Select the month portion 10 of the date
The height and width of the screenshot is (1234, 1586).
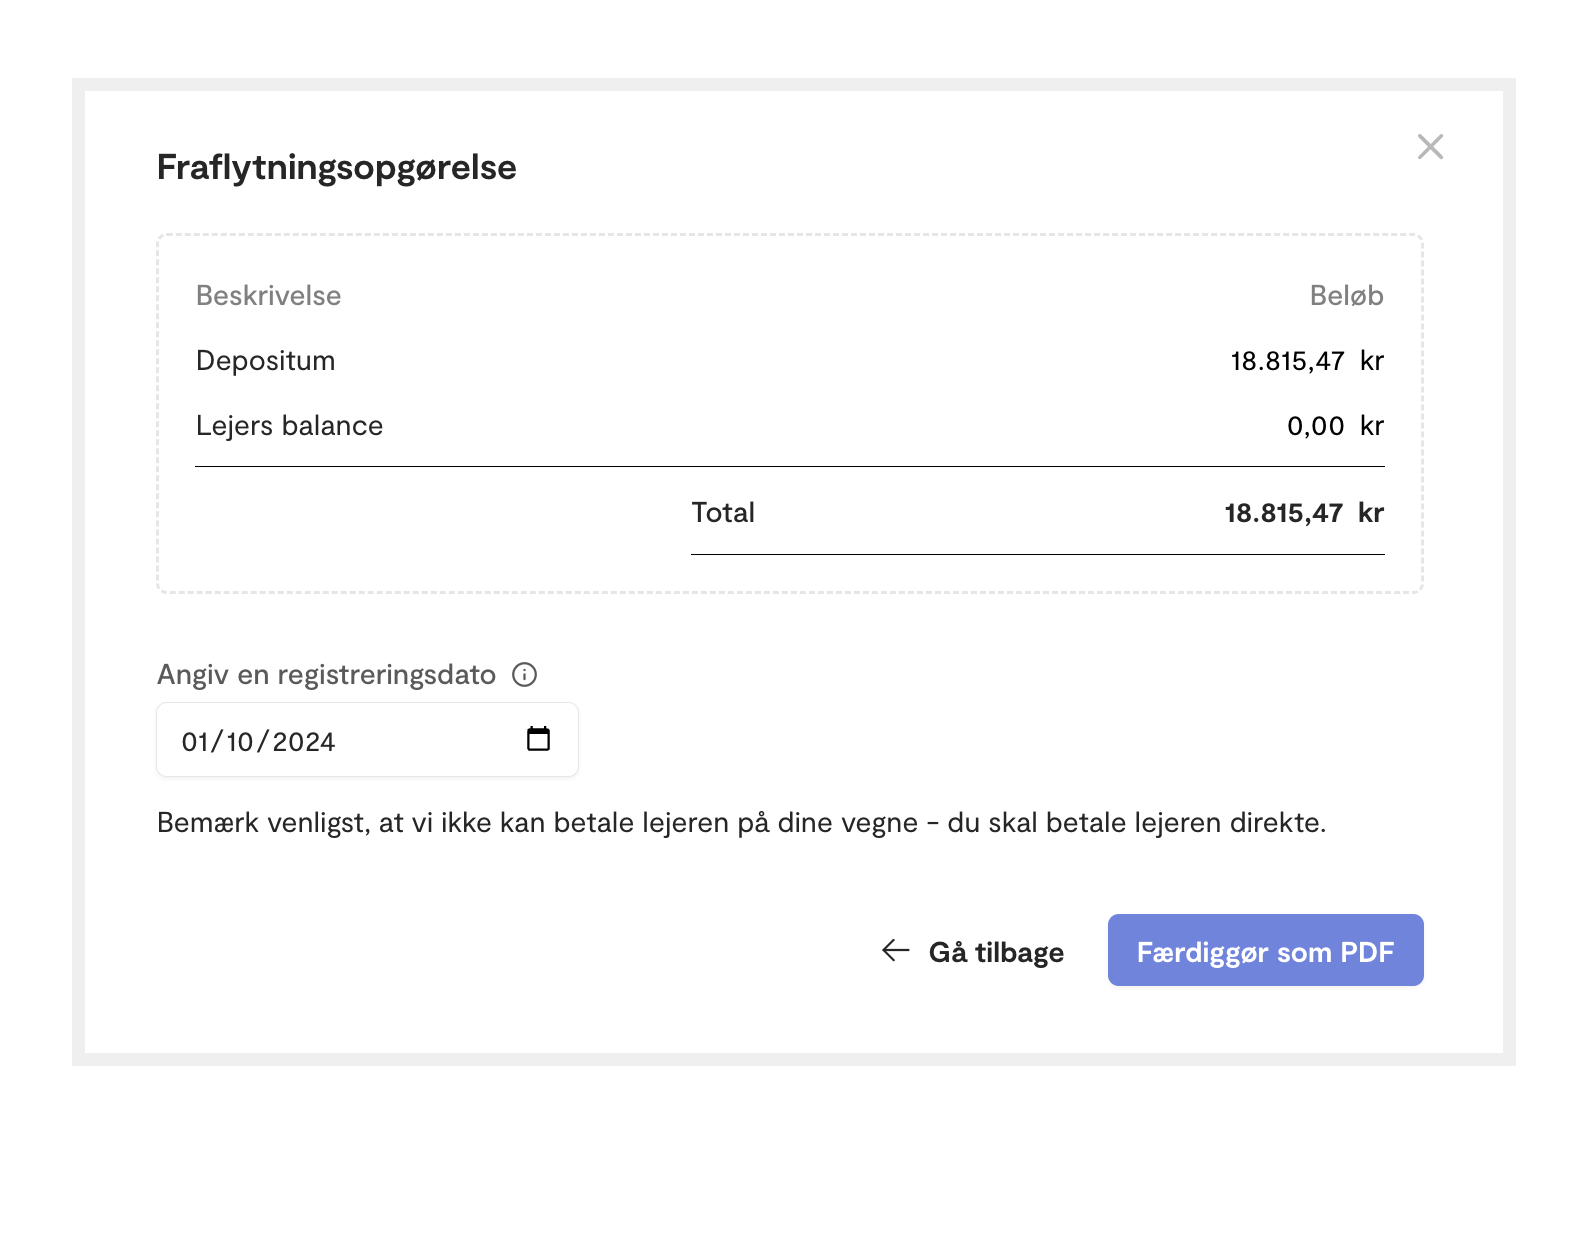click(240, 742)
